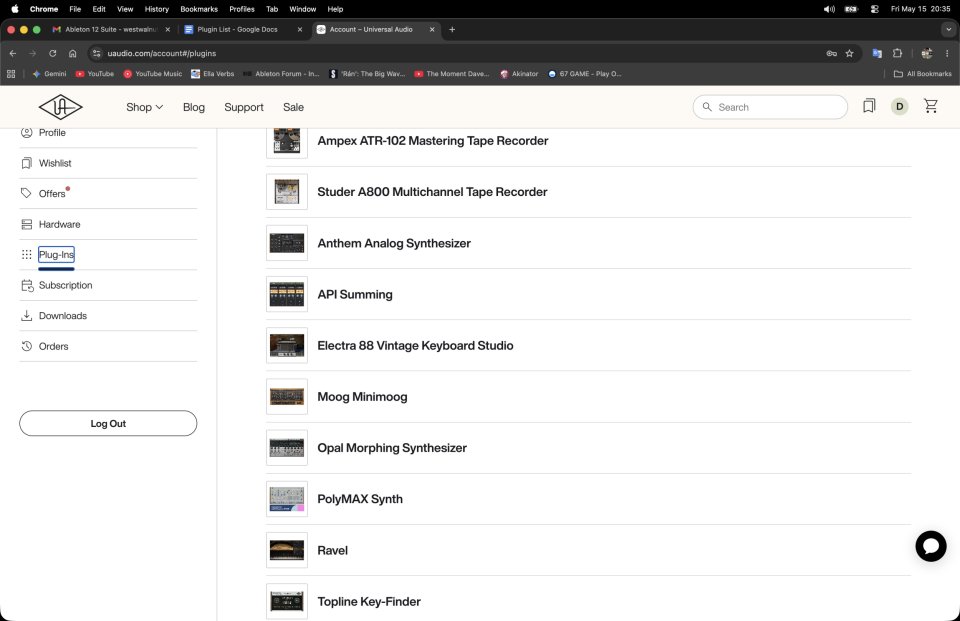Open the Downloads sidebar link
Image resolution: width=960 pixels, height=621 pixels.
click(x=62, y=316)
